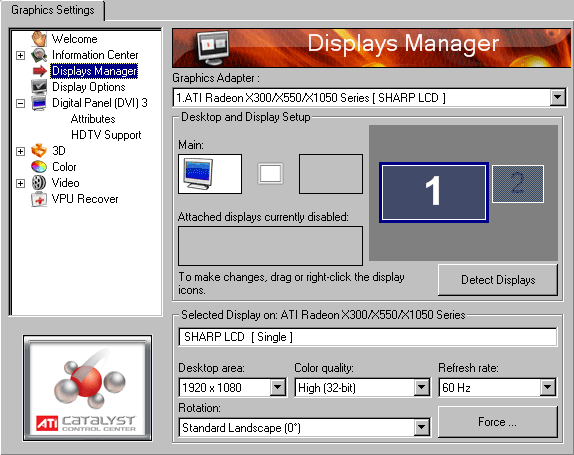
Task: Open HDTV Support tree item
Action: (x=106, y=135)
